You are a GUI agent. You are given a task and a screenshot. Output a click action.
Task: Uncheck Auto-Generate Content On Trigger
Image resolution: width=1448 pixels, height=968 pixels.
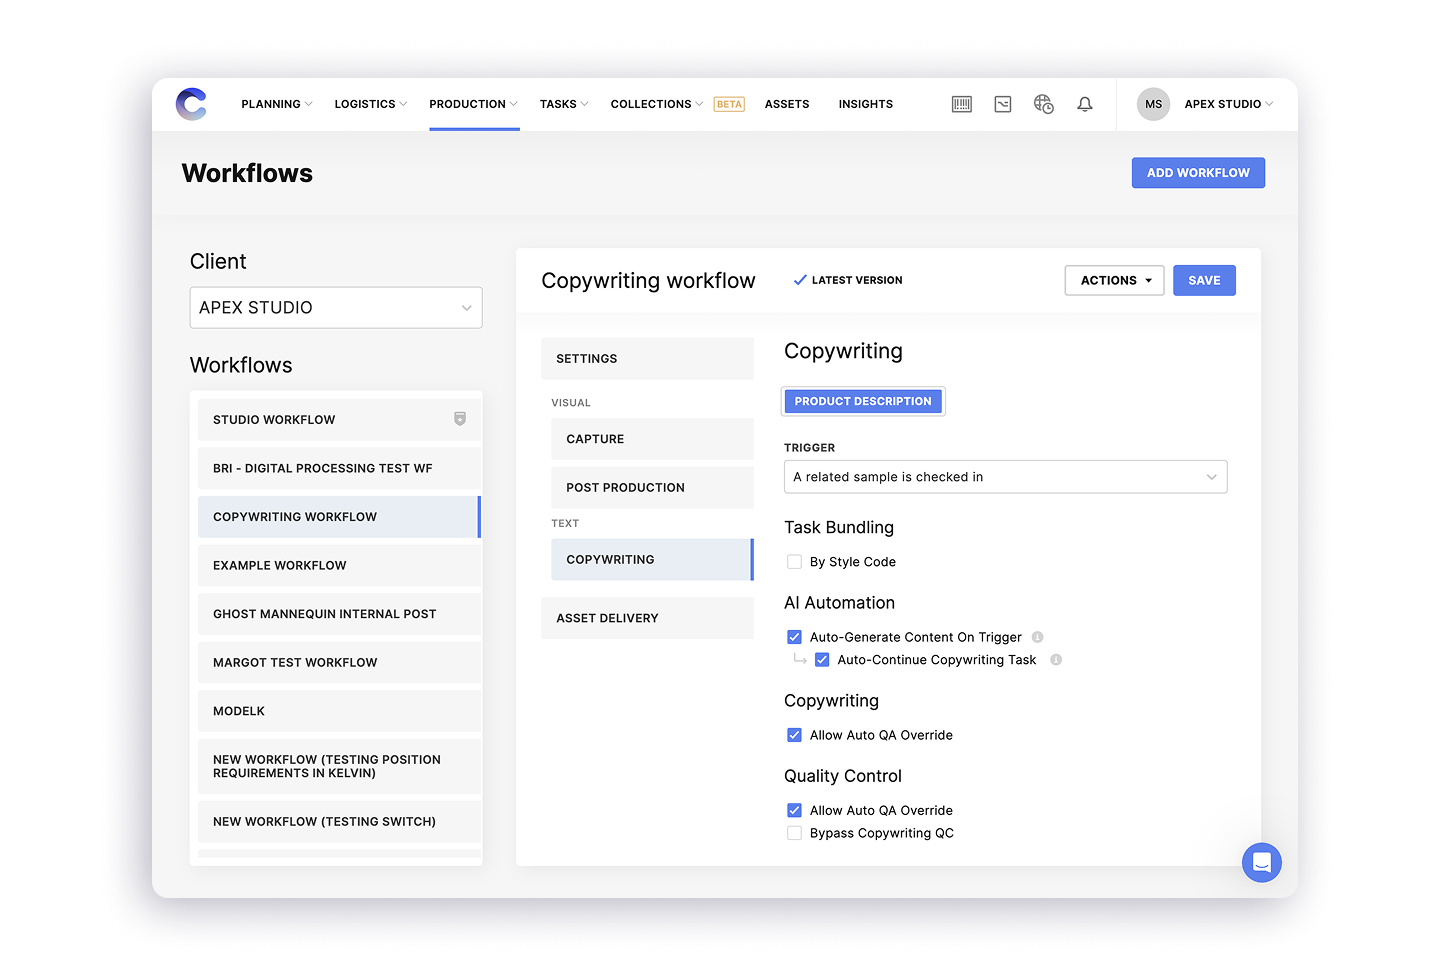click(794, 637)
